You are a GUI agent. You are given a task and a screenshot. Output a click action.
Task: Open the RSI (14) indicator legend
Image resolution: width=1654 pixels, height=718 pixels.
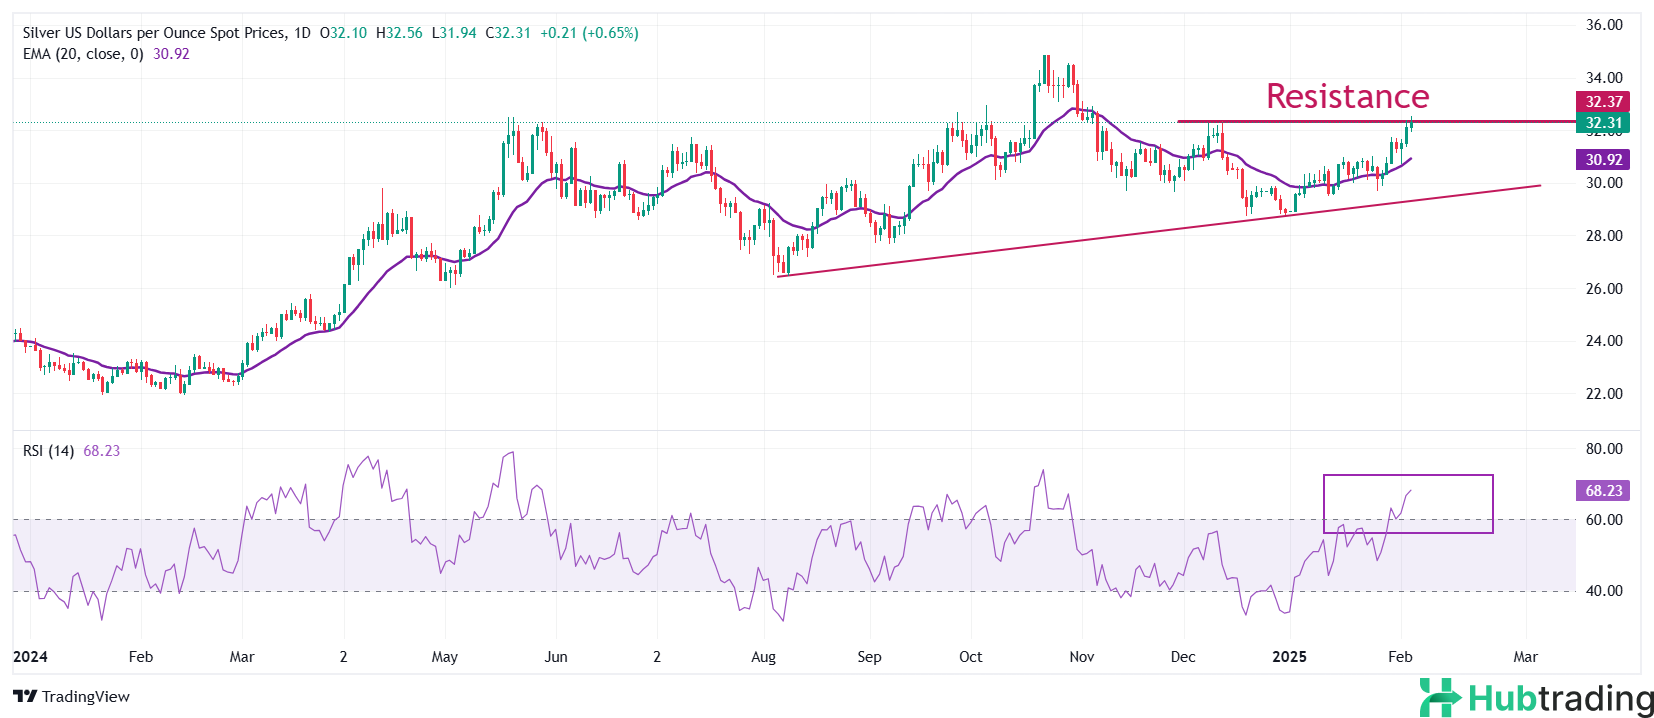click(x=48, y=451)
